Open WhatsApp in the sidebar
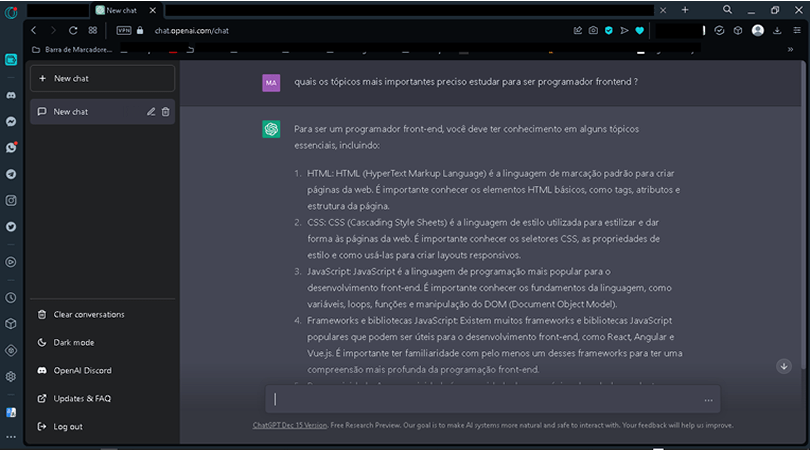The image size is (810, 450). tap(11, 147)
